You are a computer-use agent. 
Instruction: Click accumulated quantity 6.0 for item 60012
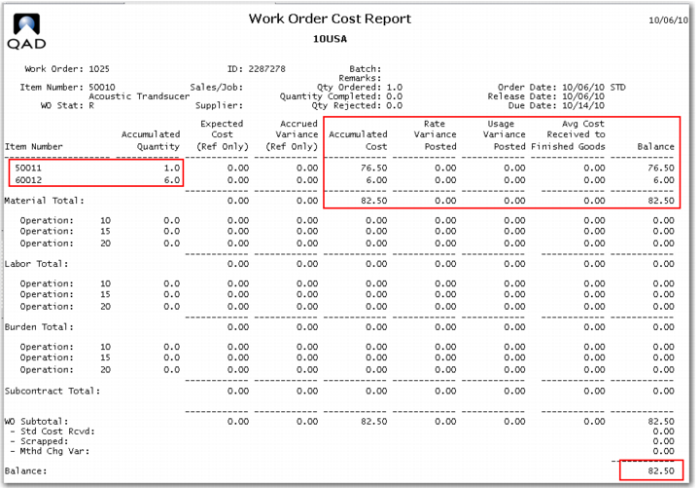point(172,180)
